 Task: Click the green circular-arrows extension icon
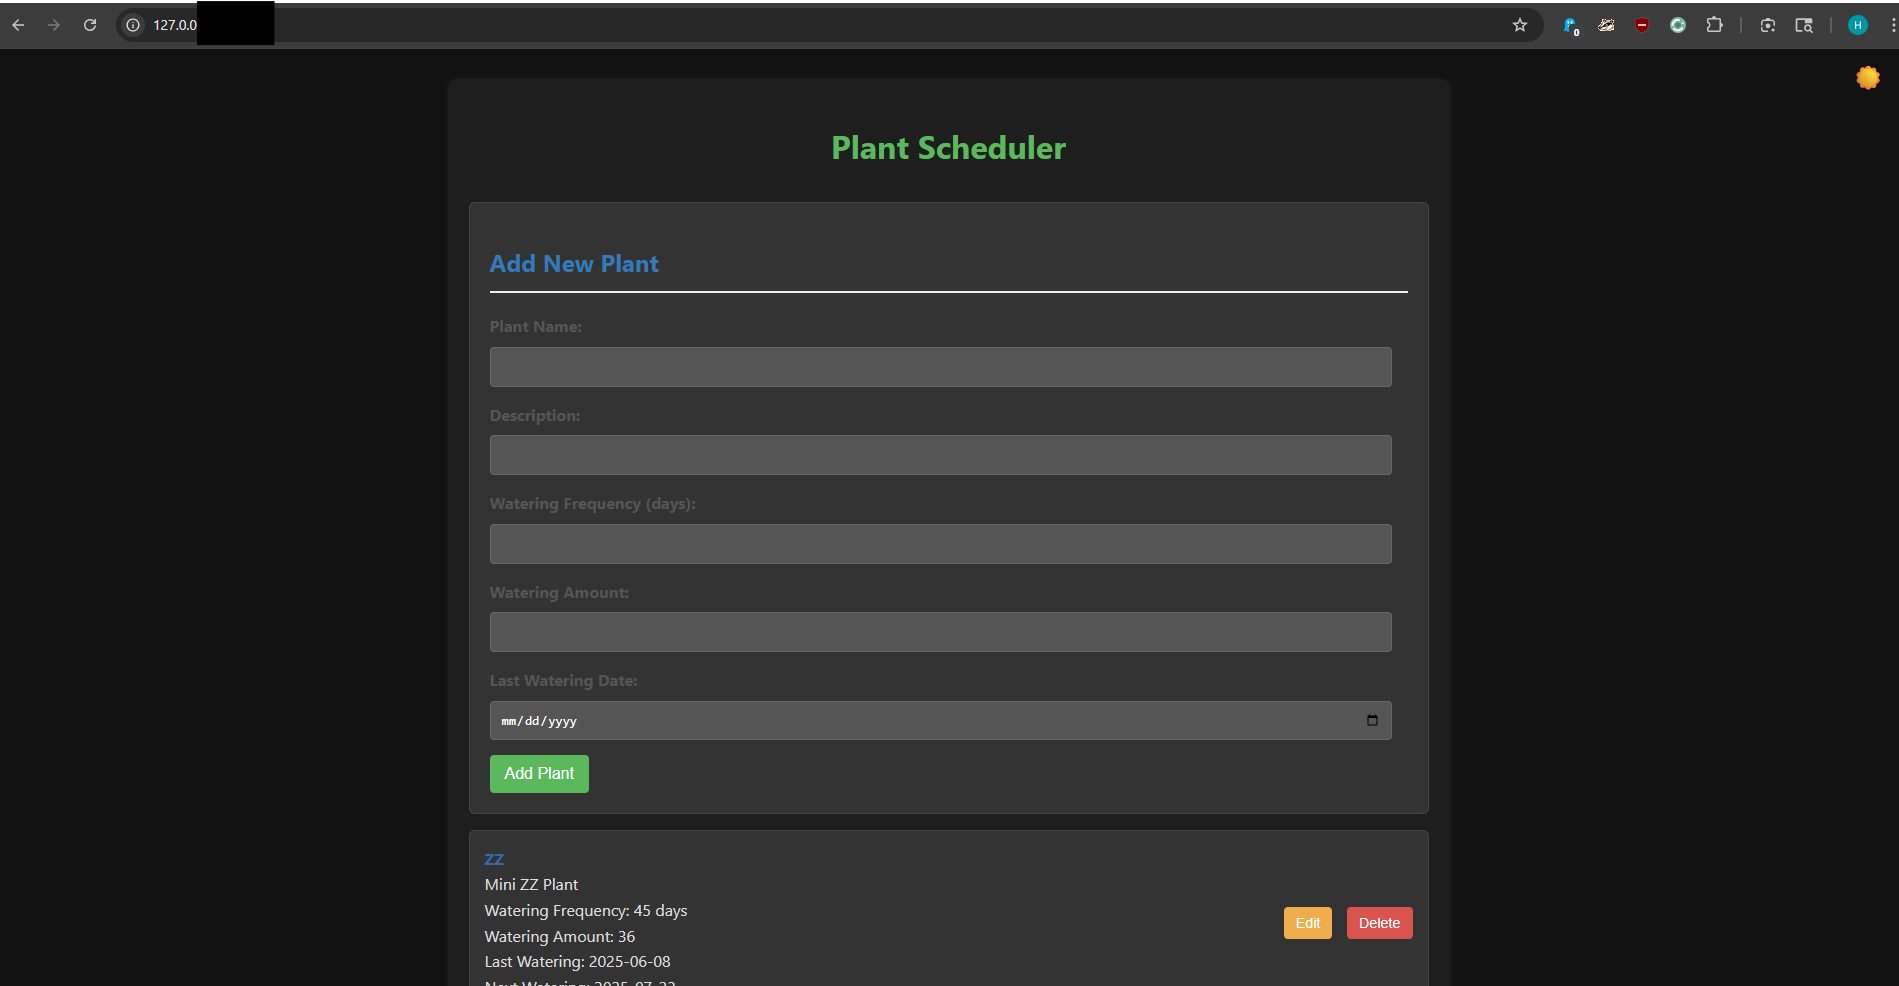pos(1678,25)
